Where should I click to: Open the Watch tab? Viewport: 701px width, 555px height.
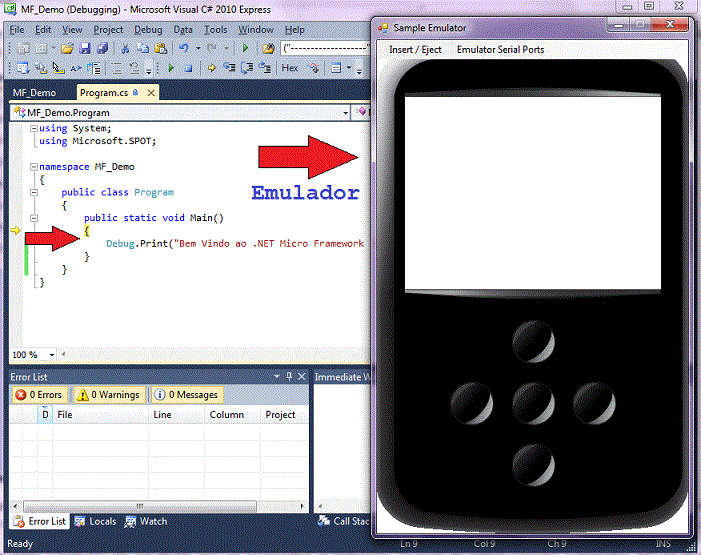tap(146, 521)
